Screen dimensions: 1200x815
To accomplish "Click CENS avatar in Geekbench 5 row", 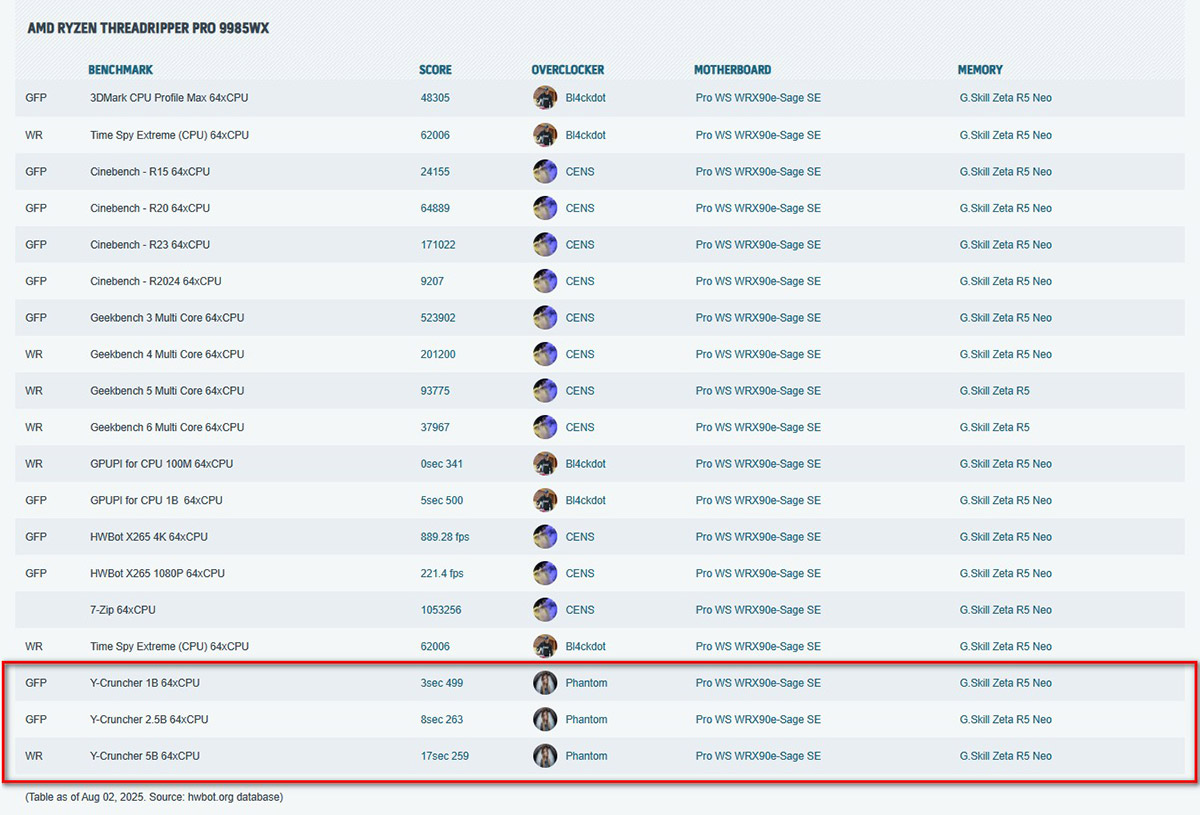I will 545,390.
